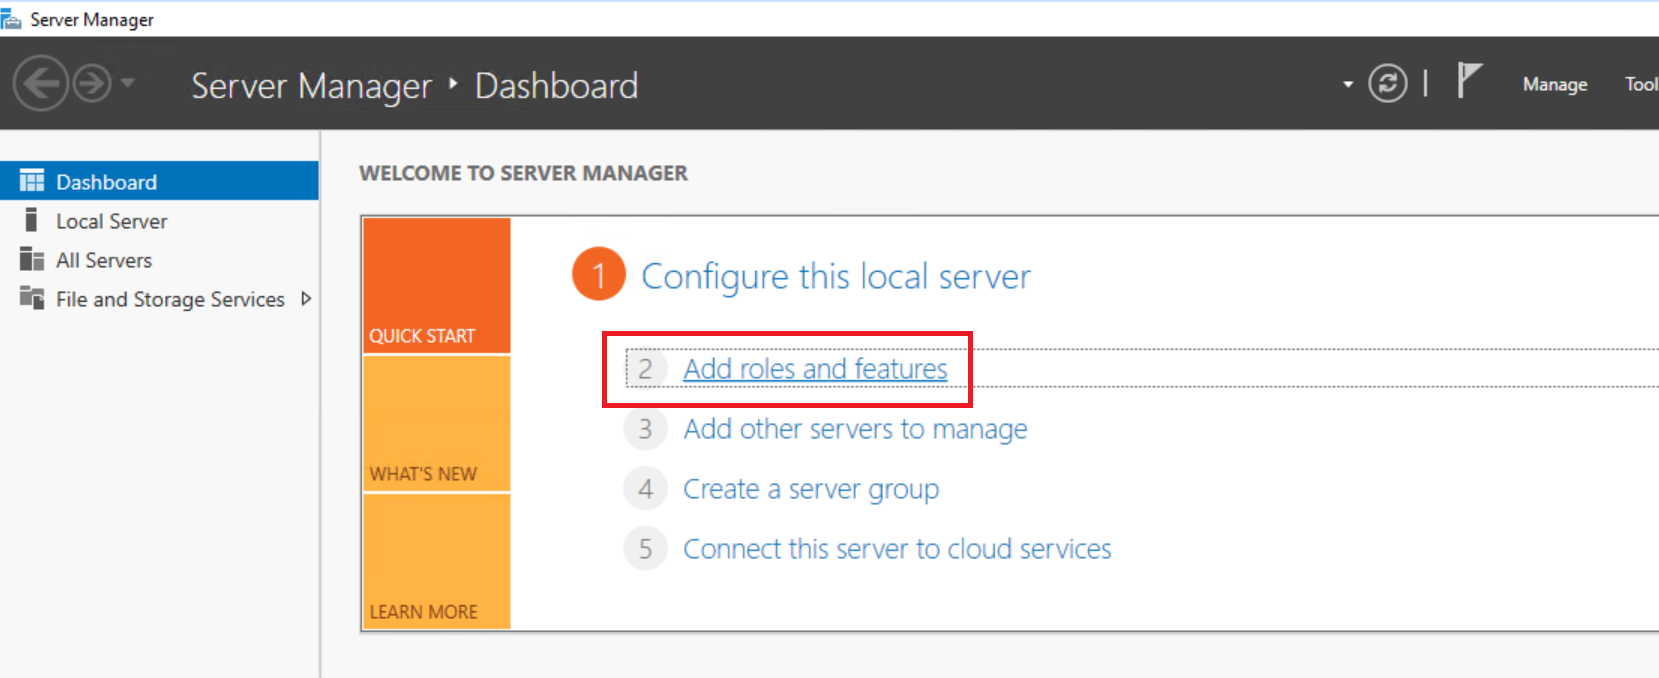Open the Manage menu
The height and width of the screenshot is (678, 1659).
1555,84
